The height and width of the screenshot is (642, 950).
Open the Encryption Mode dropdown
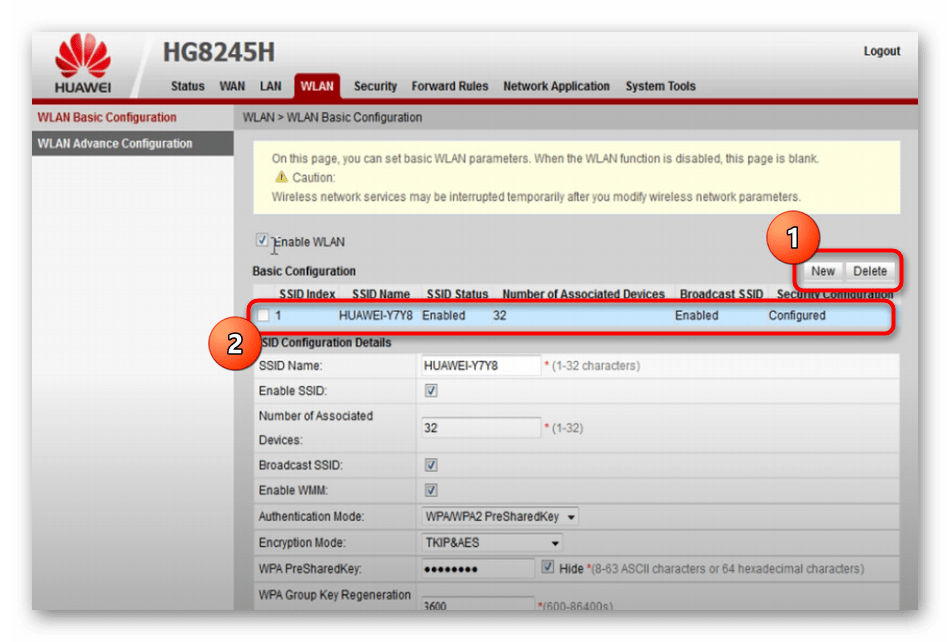pyautogui.click(x=491, y=542)
